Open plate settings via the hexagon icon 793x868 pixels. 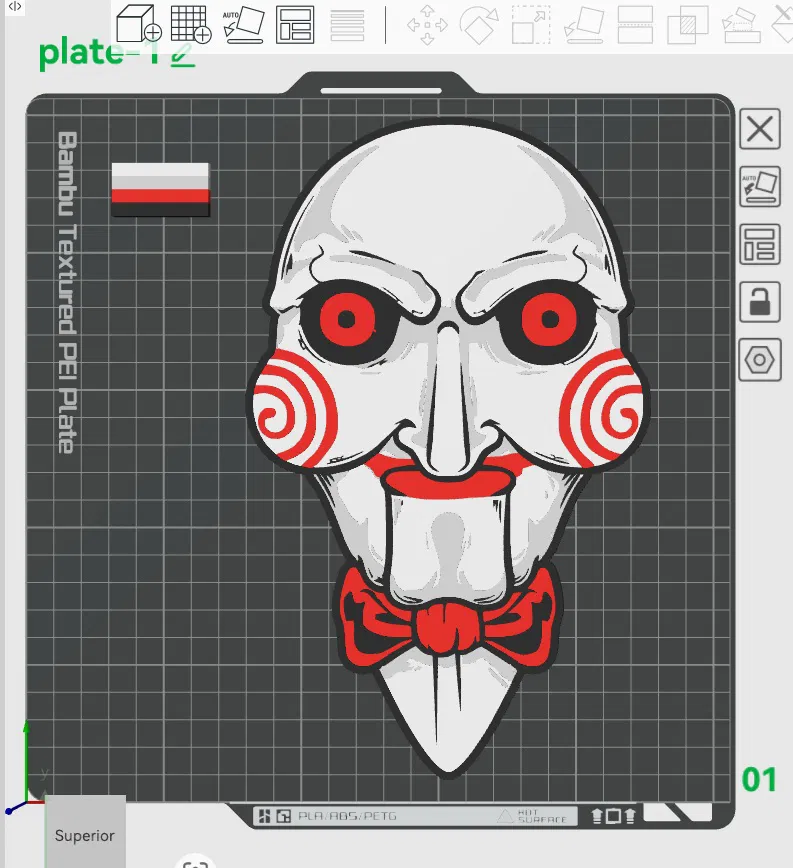(760, 360)
